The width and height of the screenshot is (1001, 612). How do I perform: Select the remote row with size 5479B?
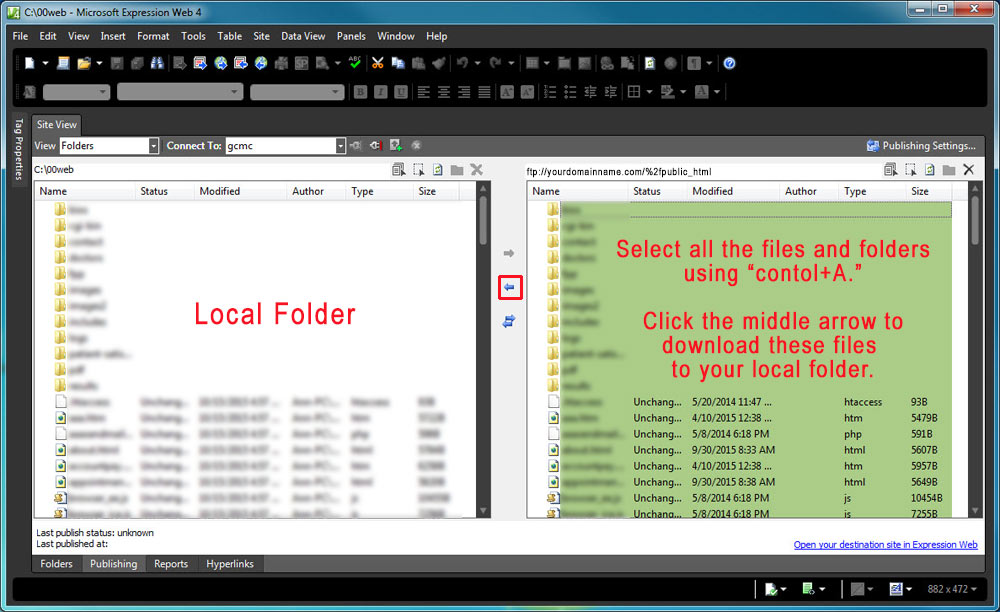749,418
